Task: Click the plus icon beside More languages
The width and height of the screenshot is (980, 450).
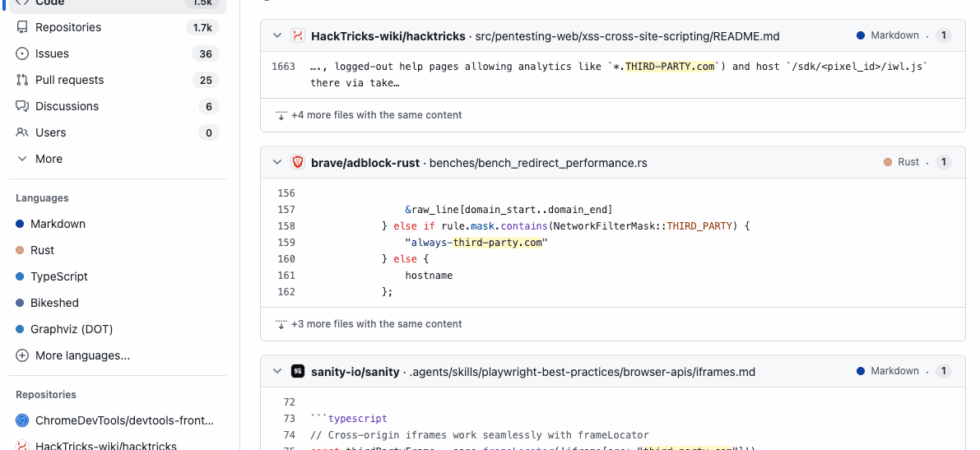Action: tap(22, 356)
